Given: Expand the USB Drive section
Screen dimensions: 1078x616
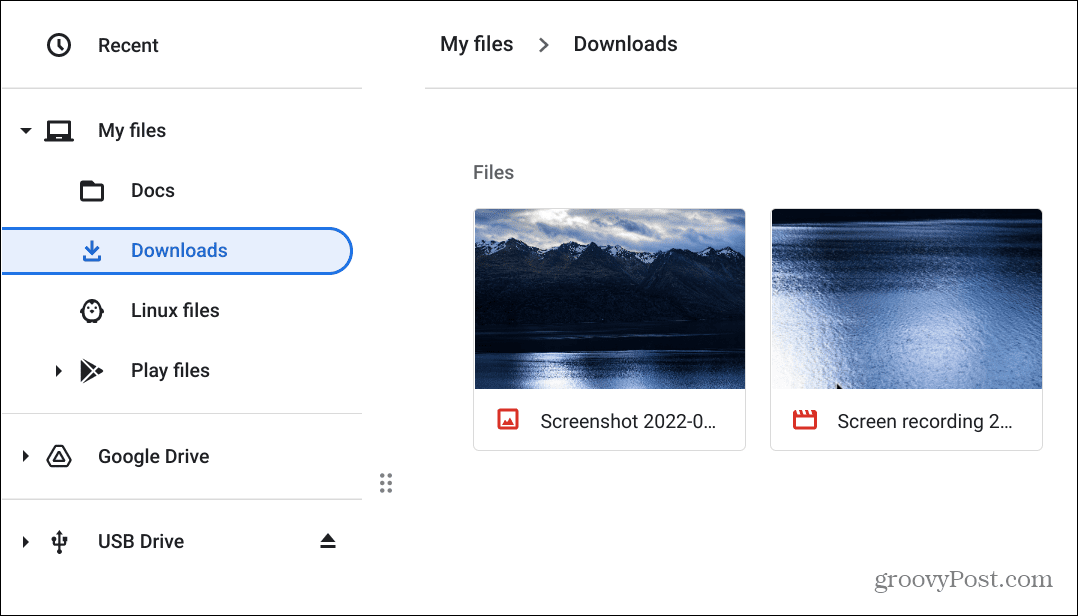Looking at the screenshot, I should 26,542.
